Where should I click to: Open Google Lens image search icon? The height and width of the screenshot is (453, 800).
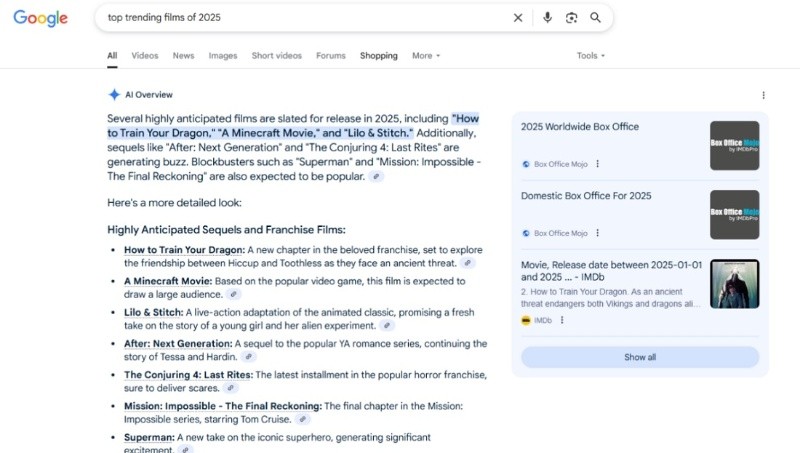point(571,18)
